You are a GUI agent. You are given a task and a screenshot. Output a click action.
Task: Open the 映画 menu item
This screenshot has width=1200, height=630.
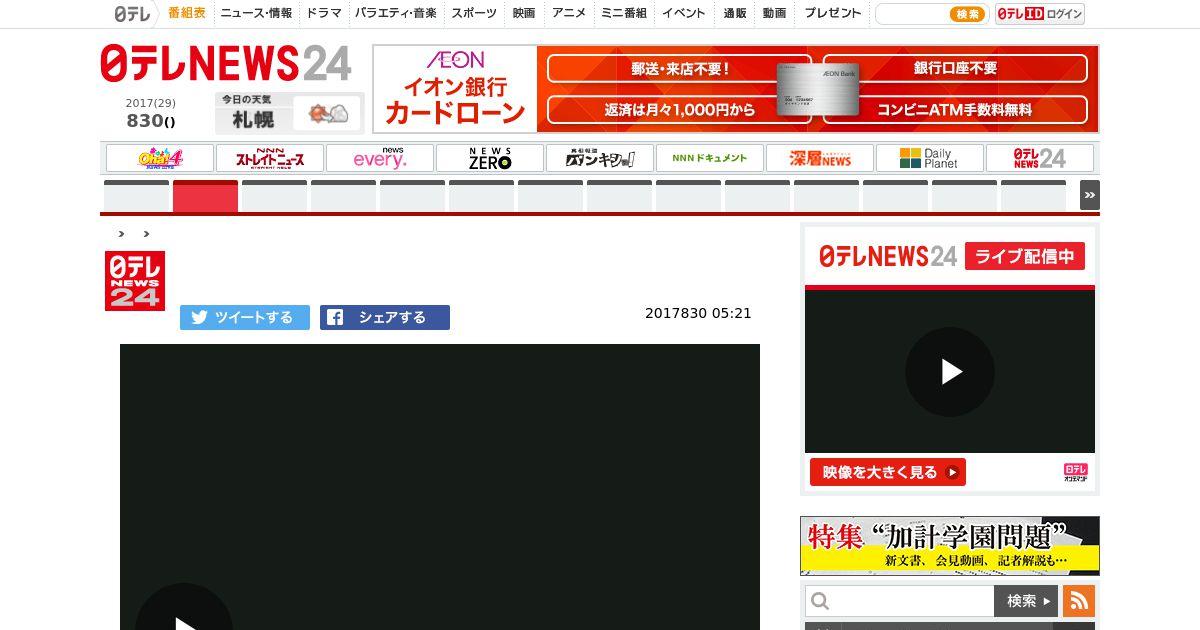(x=524, y=13)
